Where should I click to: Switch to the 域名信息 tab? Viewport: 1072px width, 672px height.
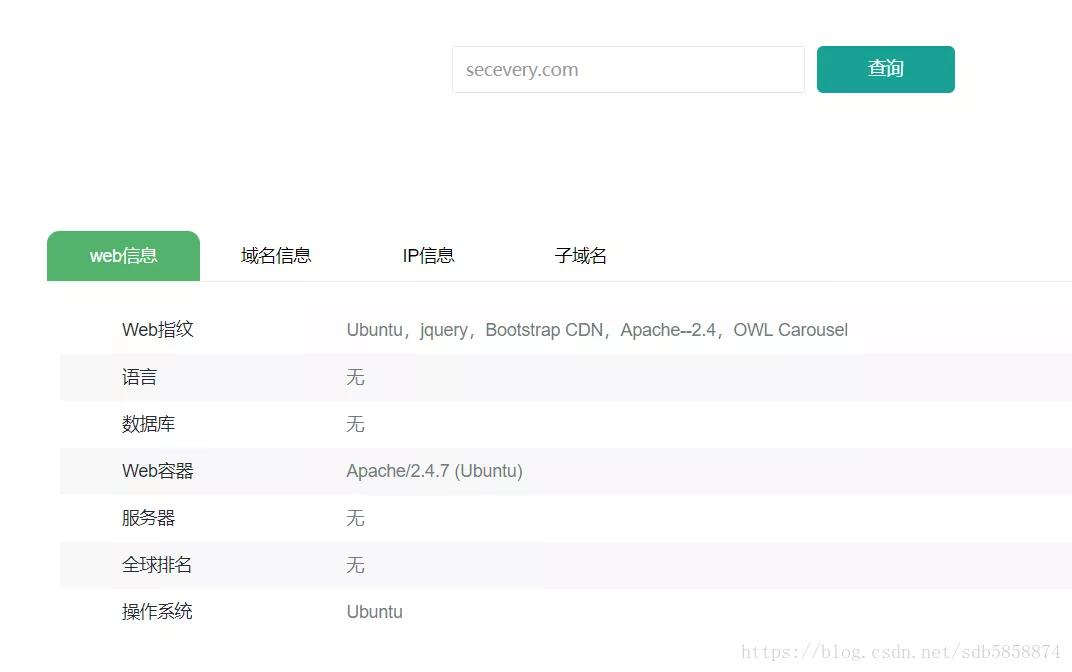[x=275, y=256]
